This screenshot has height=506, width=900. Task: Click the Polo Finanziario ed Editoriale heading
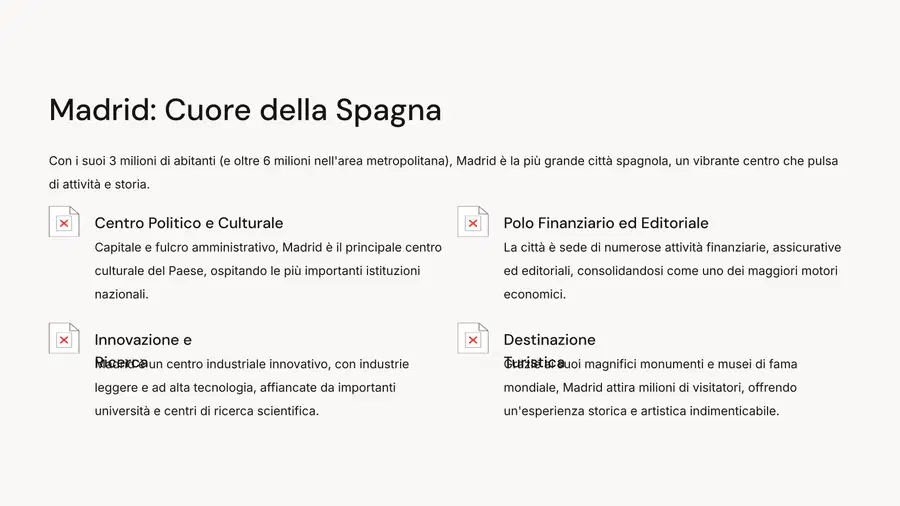point(606,223)
